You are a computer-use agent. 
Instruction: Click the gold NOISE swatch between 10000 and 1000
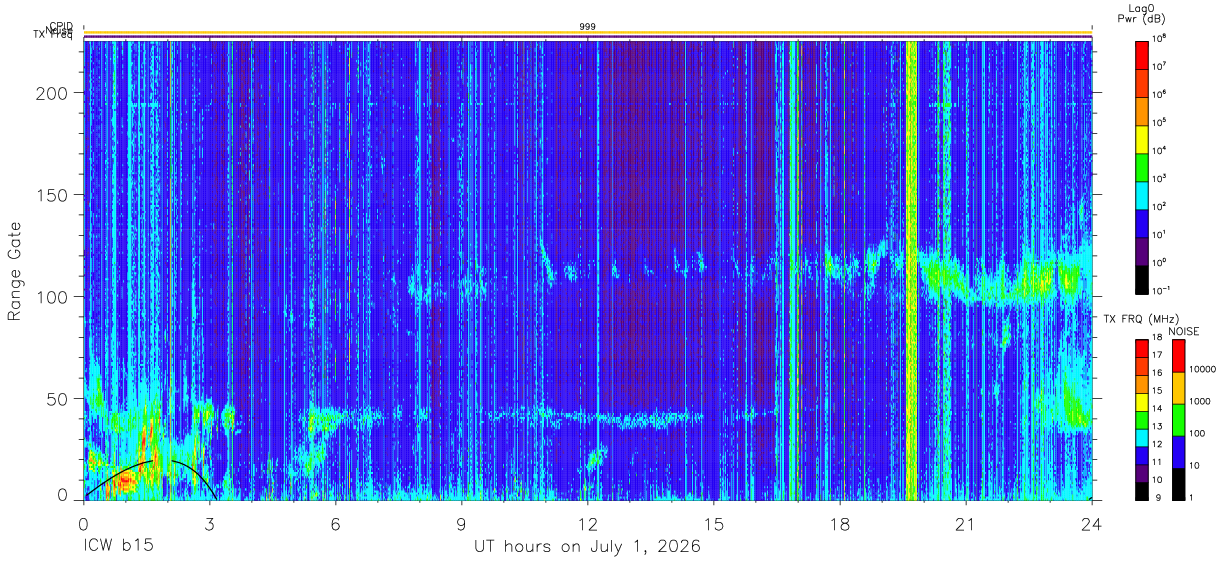(x=1178, y=388)
